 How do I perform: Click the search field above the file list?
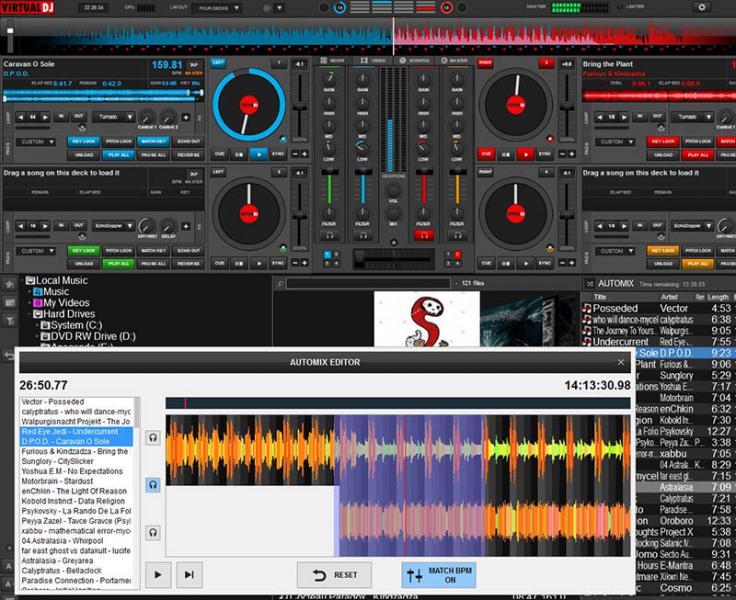coord(368,283)
